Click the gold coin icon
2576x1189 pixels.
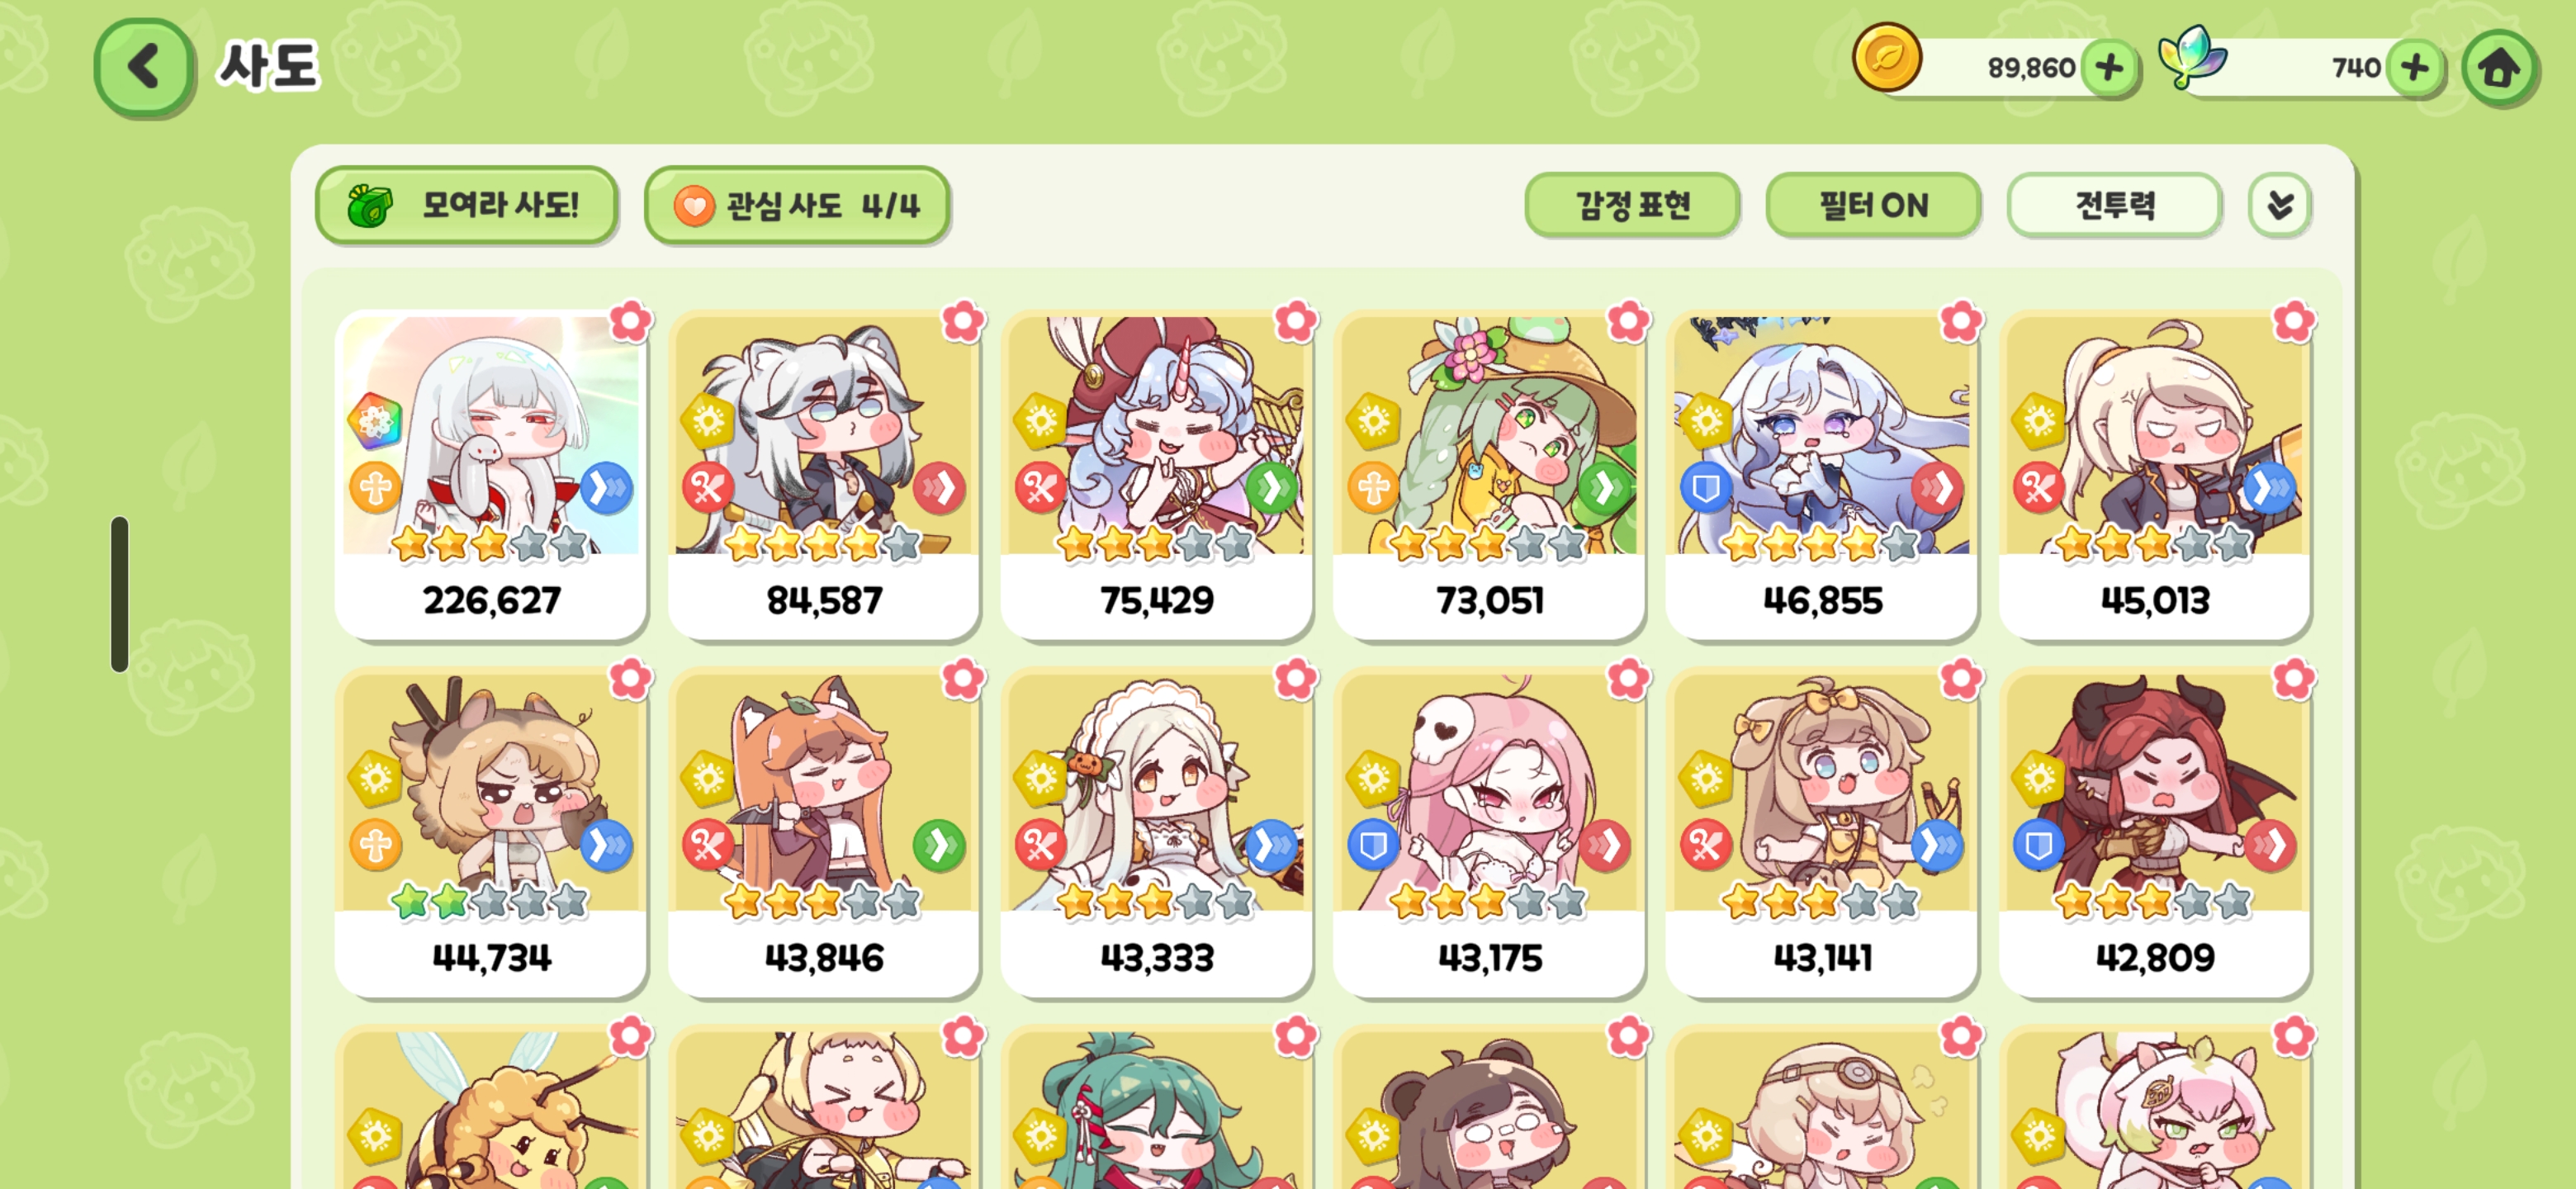pyautogui.click(x=1886, y=59)
